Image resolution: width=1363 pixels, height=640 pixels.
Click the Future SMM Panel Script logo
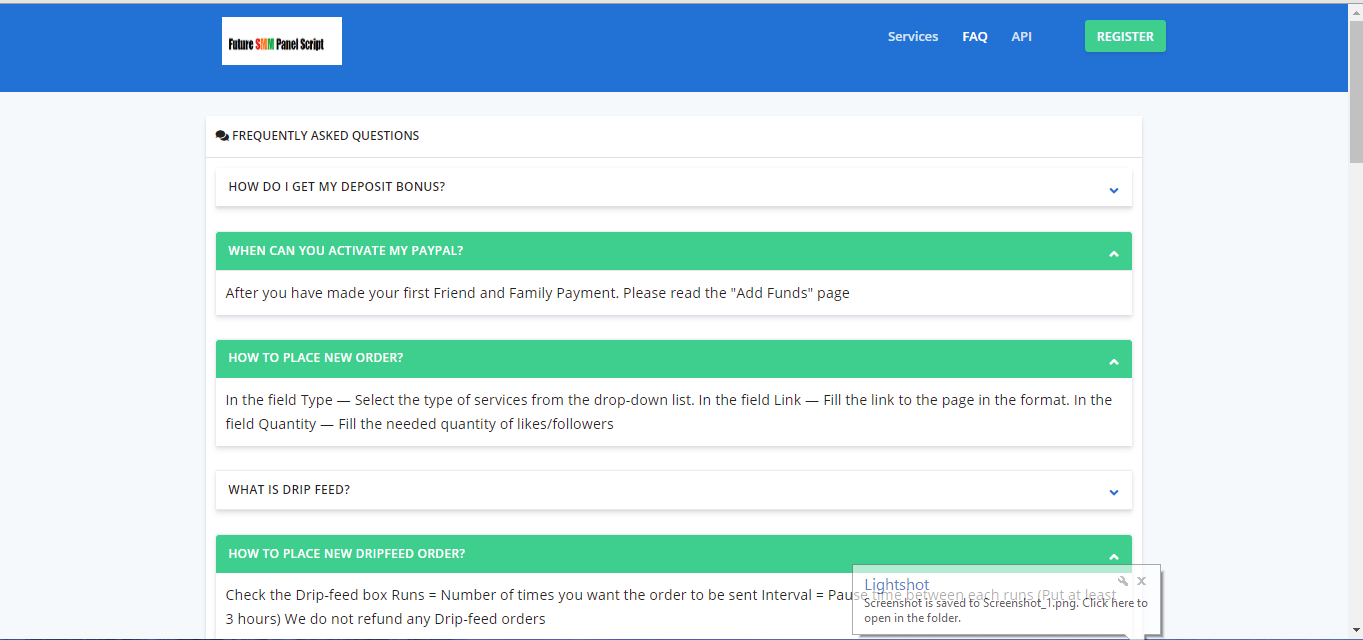(x=281, y=40)
